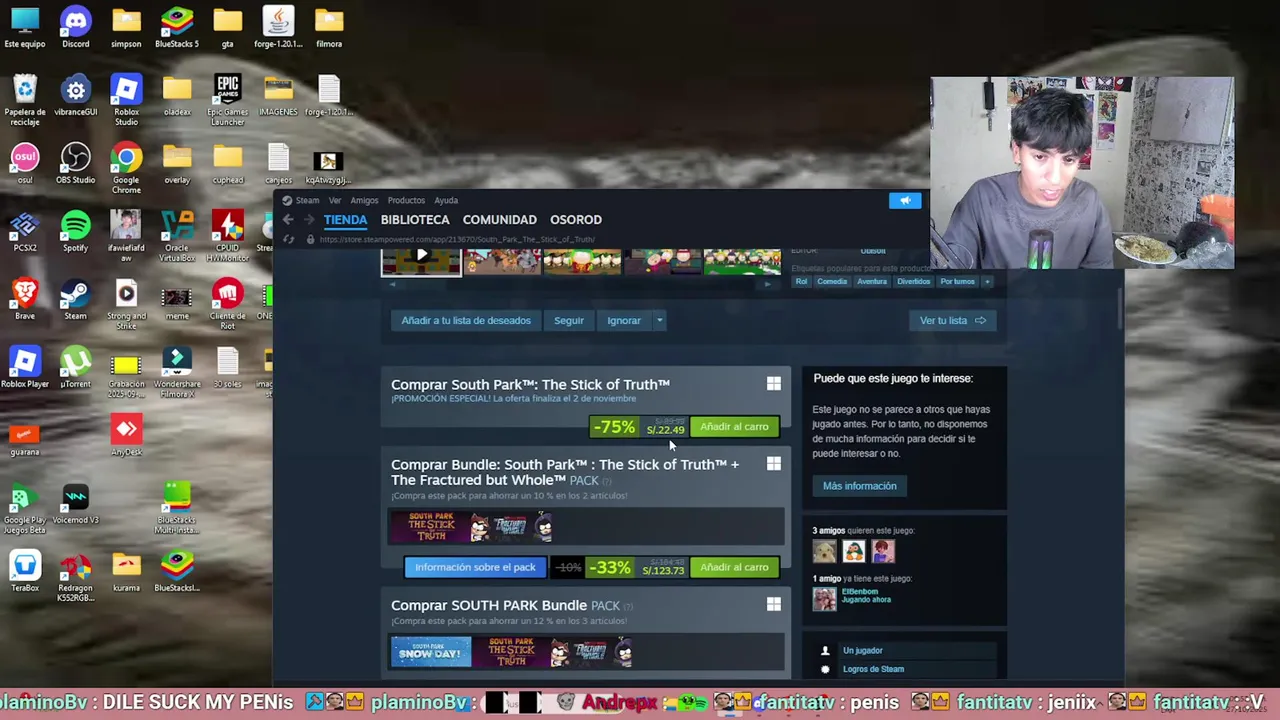Open the Ayuda menu in Steam
1280x720 pixels.
pyautogui.click(x=446, y=200)
